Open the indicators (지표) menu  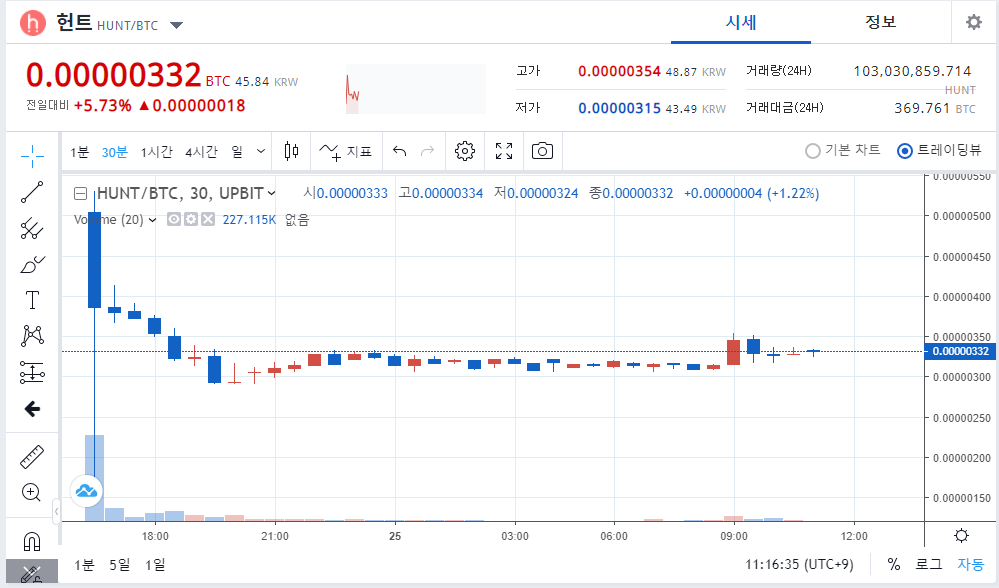click(x=345, y=151)
